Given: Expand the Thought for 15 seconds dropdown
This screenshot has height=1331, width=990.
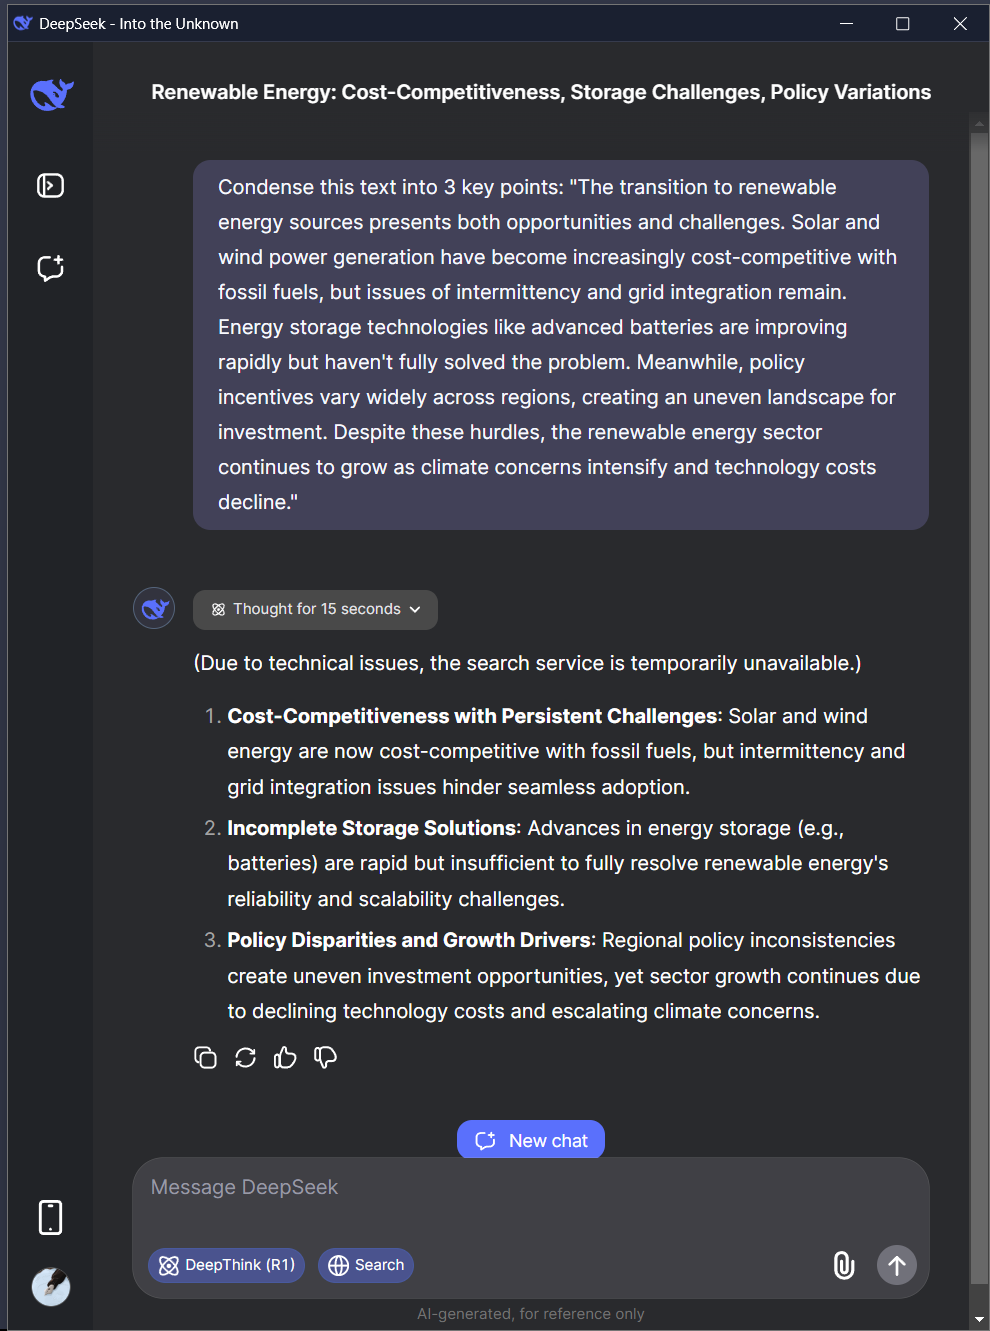Looking at the screenshot, I should pyautogui.click(x=315, y=609).
